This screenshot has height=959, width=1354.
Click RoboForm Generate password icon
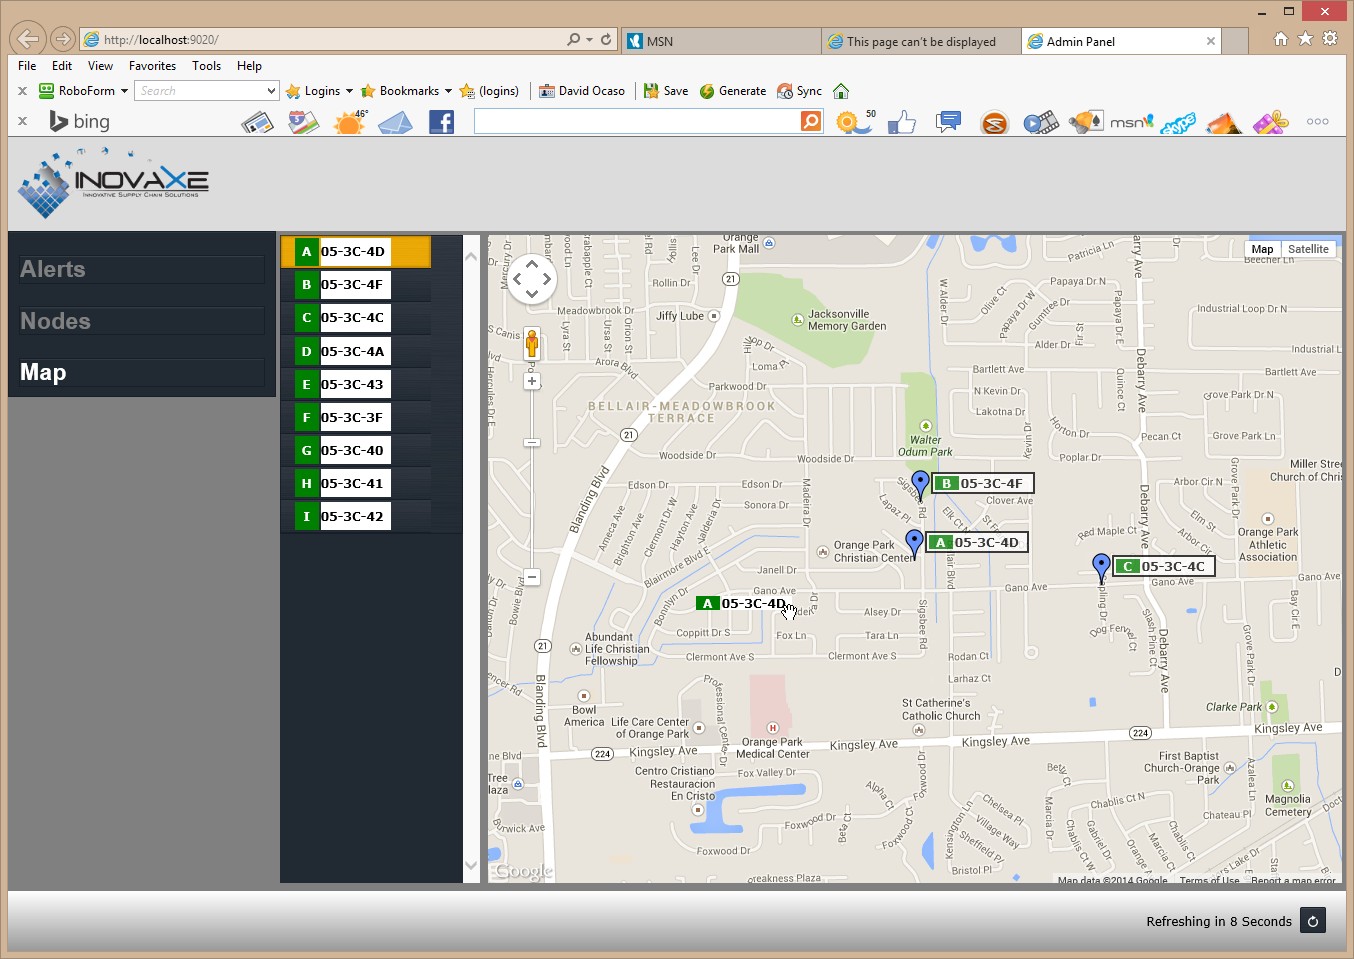733,91
